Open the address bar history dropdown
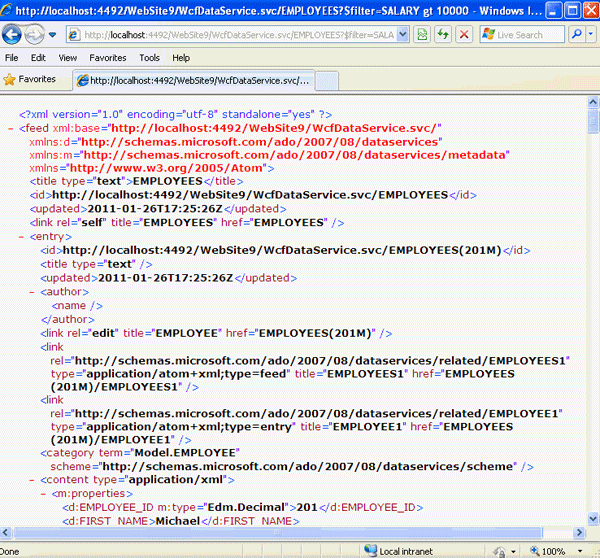Image resolution: width=600 pixels, height=558 pixels. (x=402, y=35)
